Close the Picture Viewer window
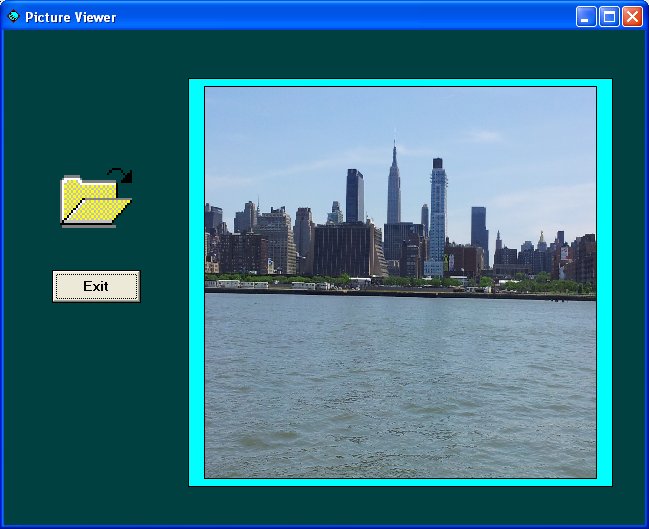This screenshot has width=649, height=529. coord(632,17)
